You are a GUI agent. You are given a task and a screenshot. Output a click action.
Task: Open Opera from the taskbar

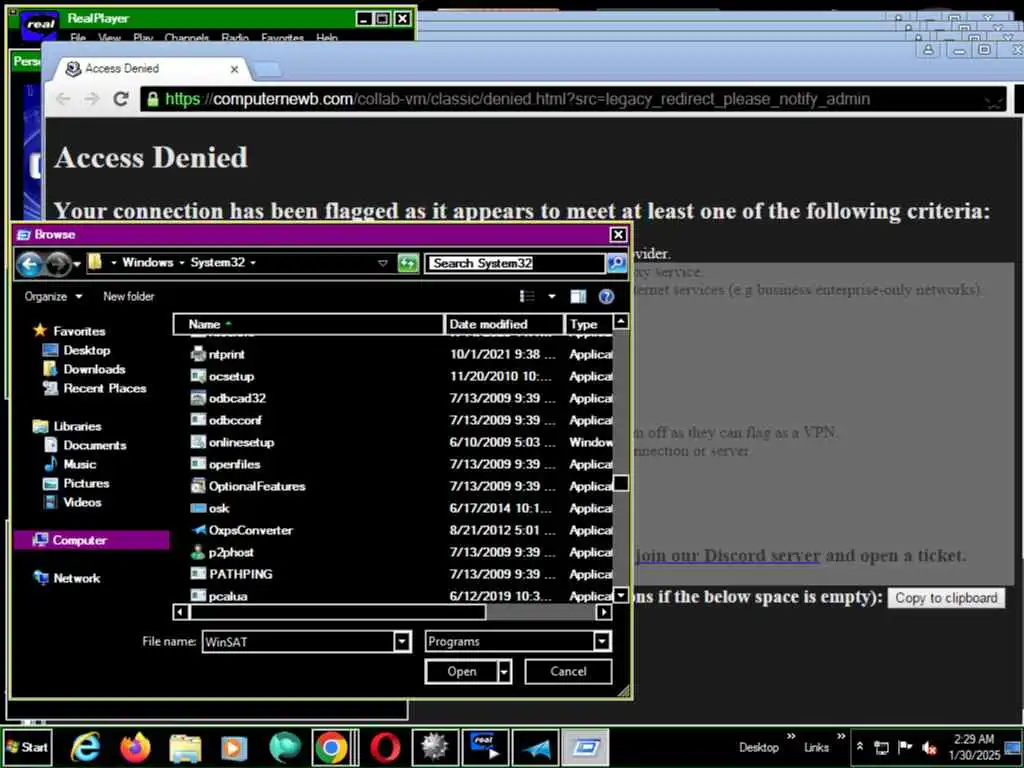[385, 747]
